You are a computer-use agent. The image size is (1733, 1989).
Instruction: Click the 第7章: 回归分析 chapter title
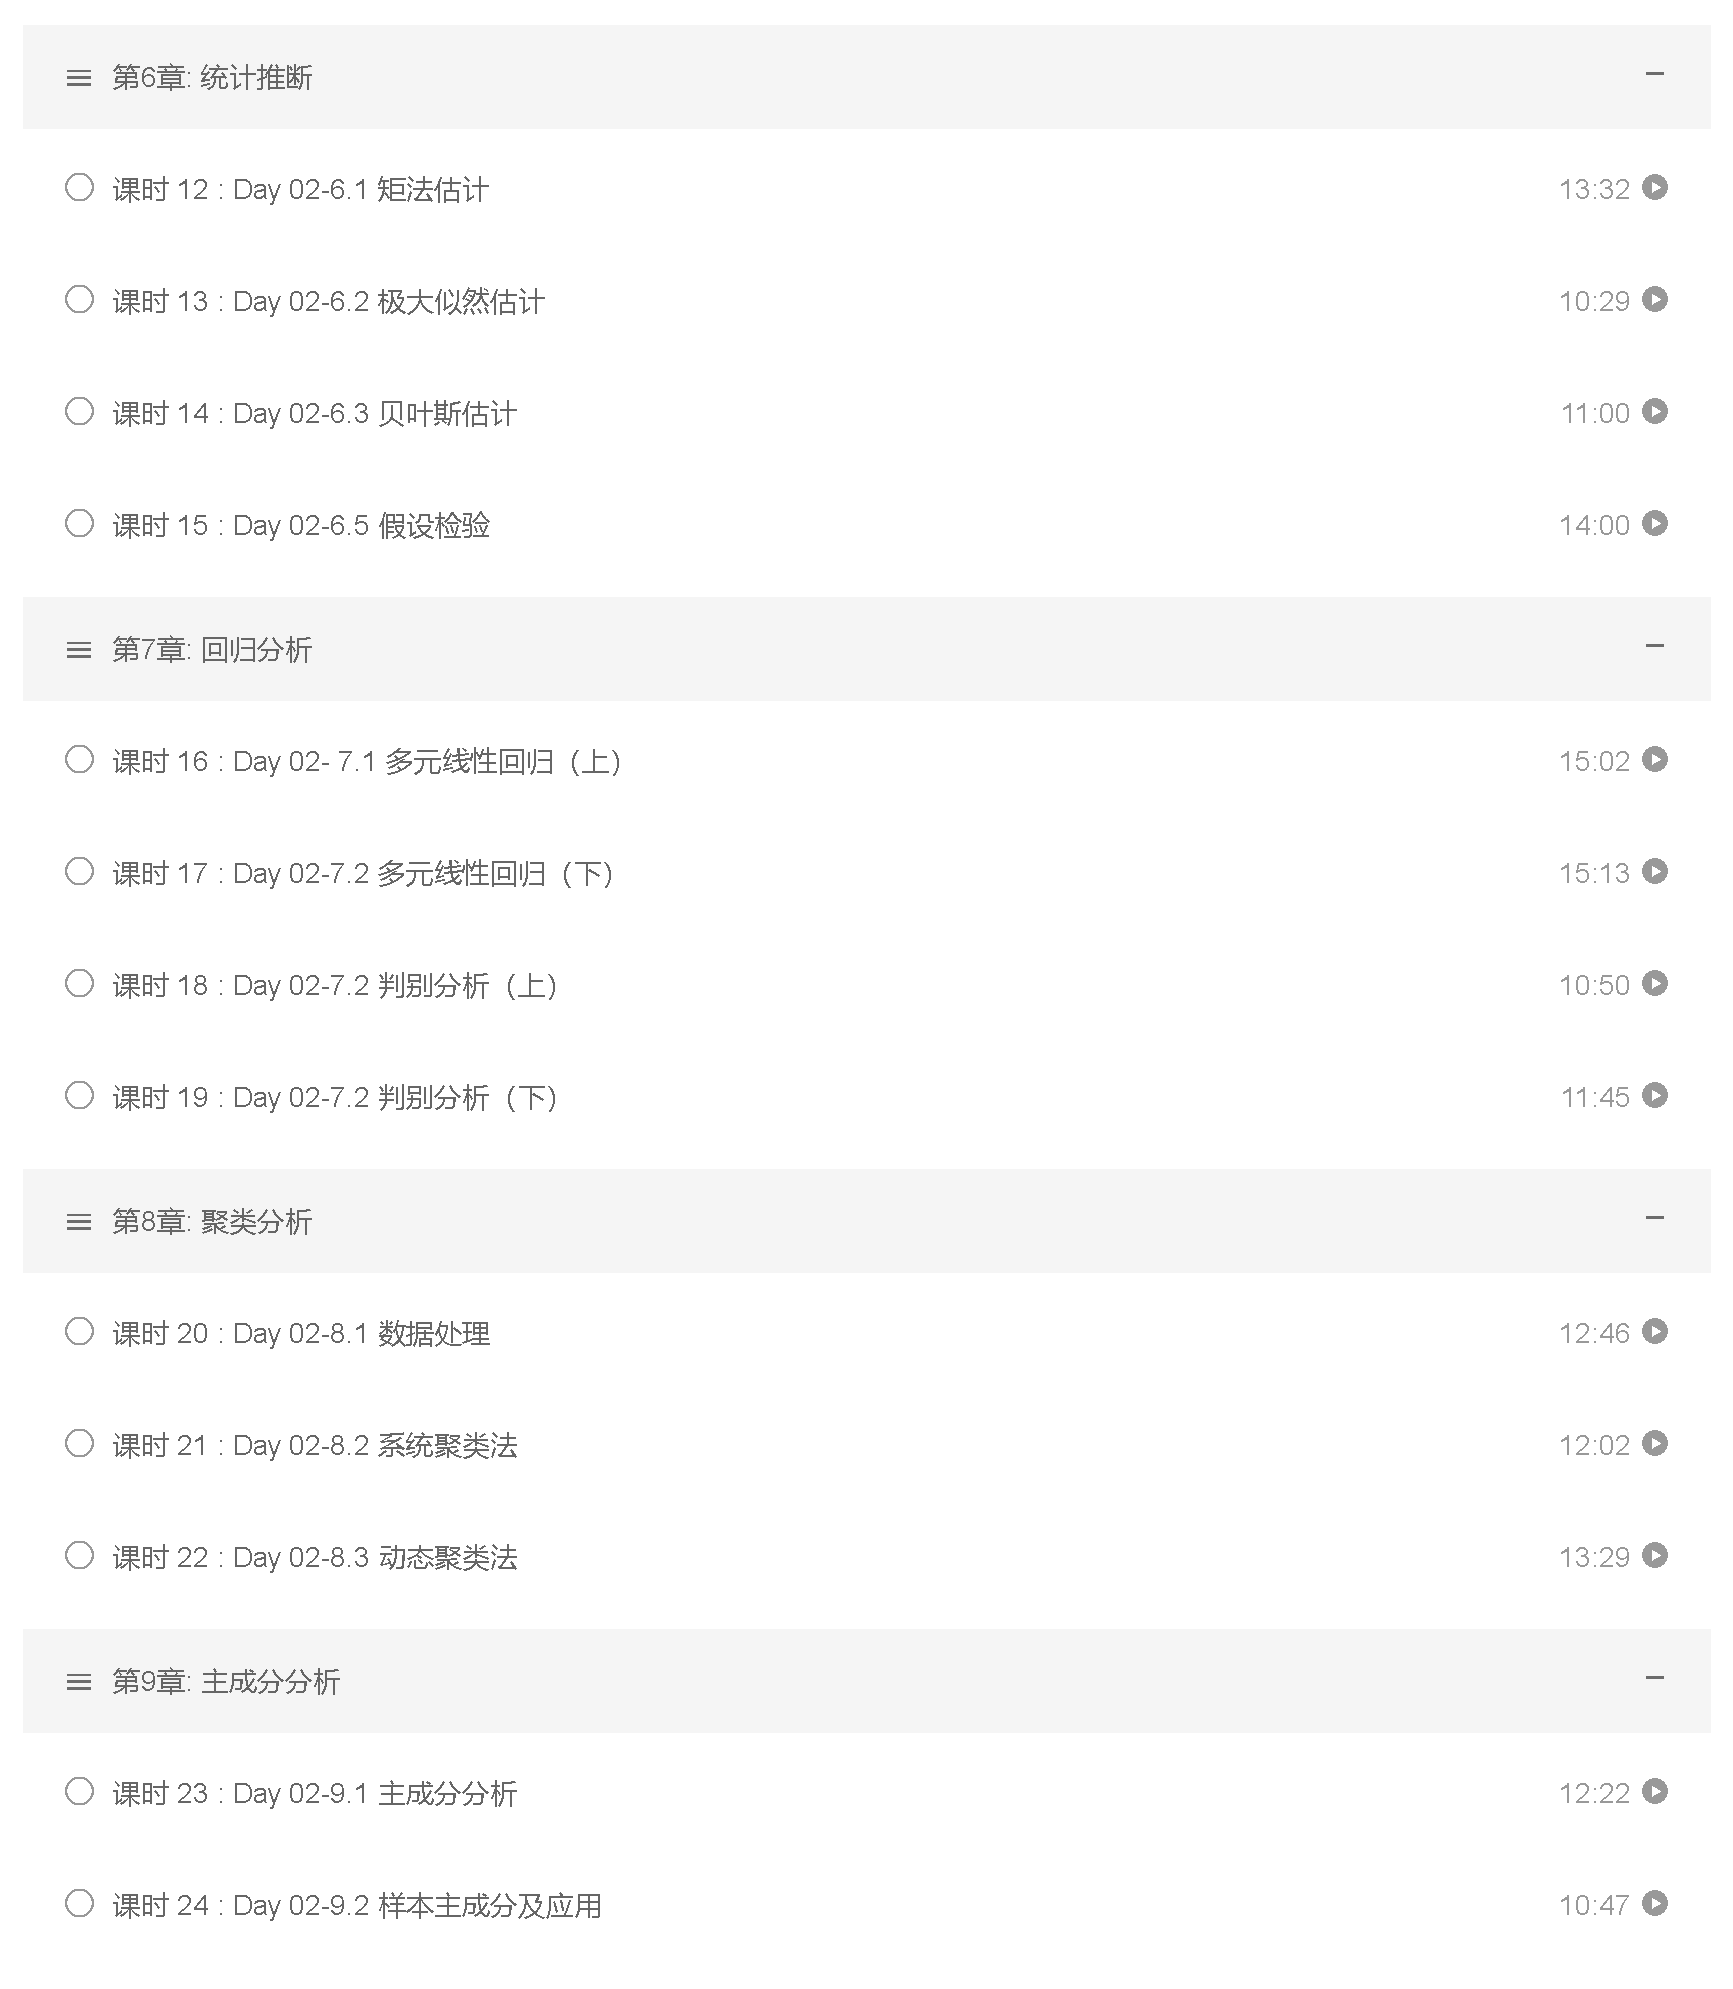click(x=212, y=650)
